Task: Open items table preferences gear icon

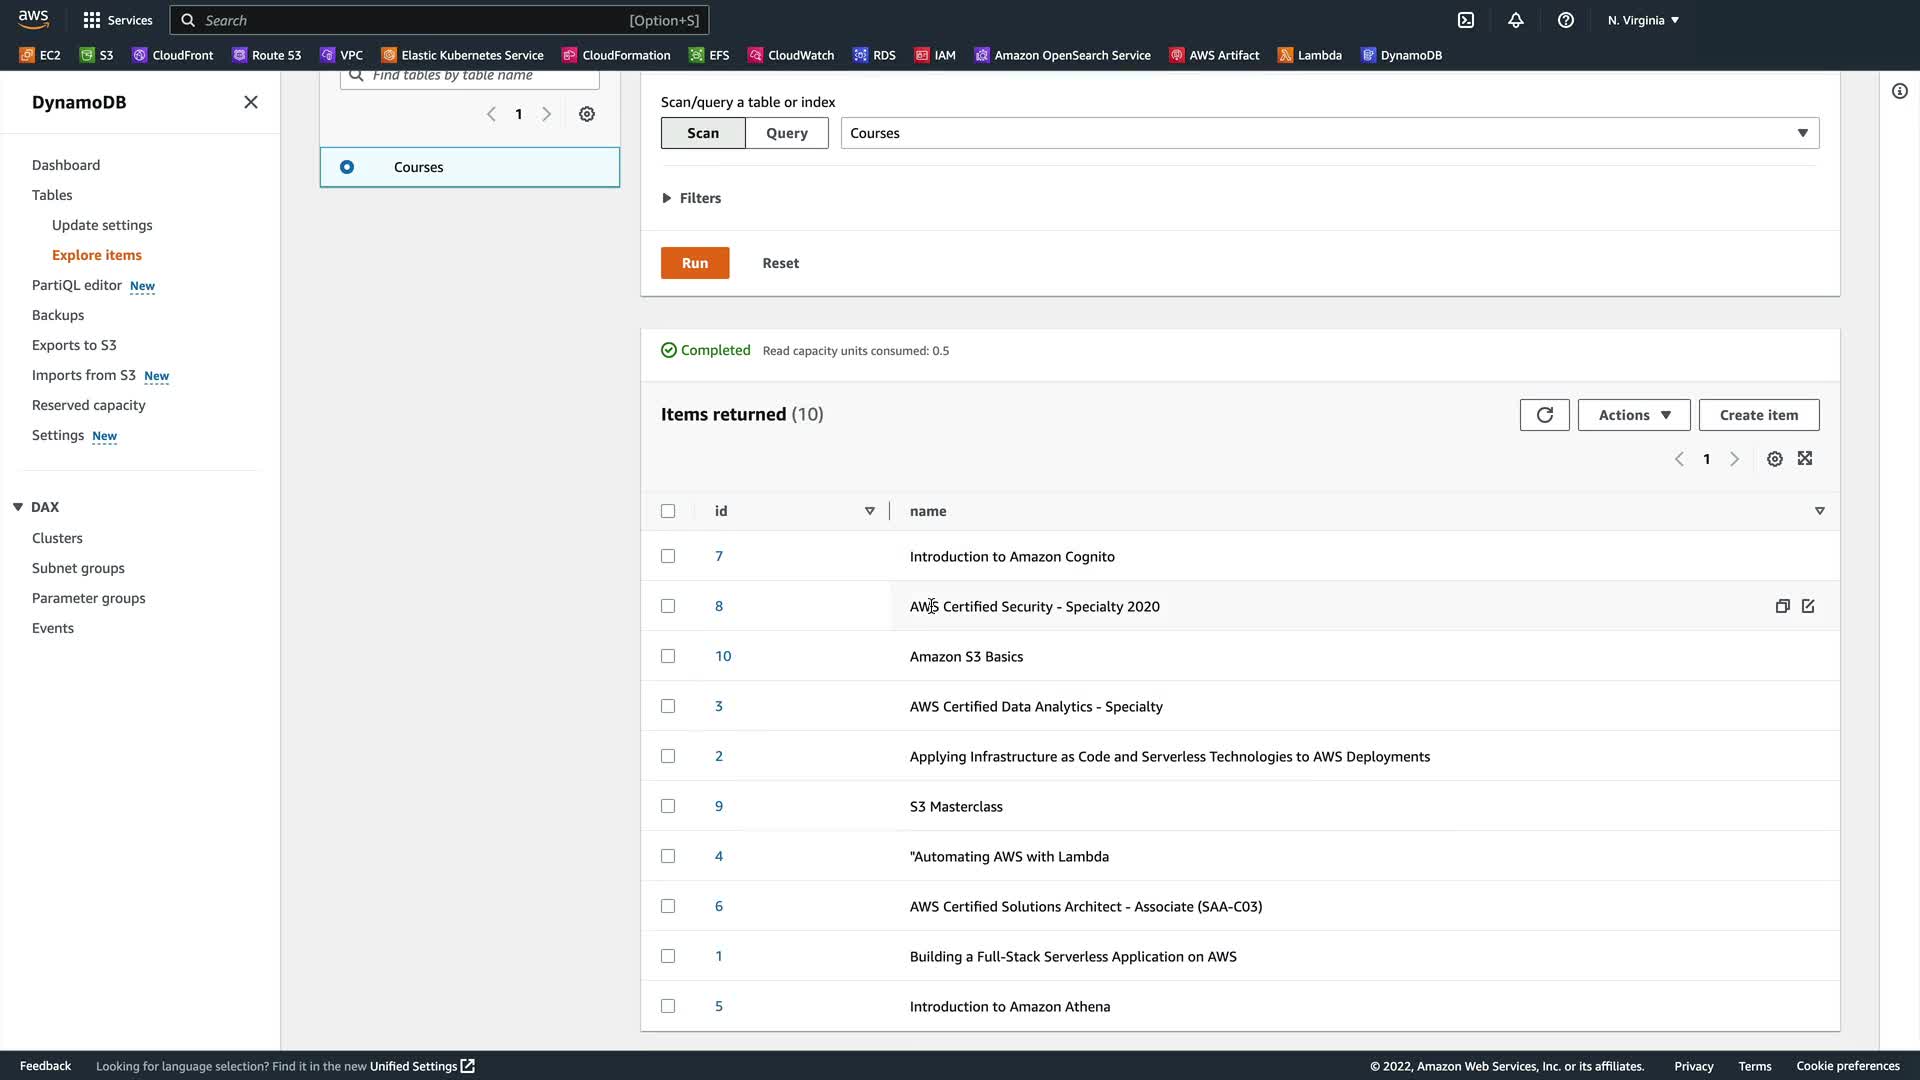Action: 1774,459
